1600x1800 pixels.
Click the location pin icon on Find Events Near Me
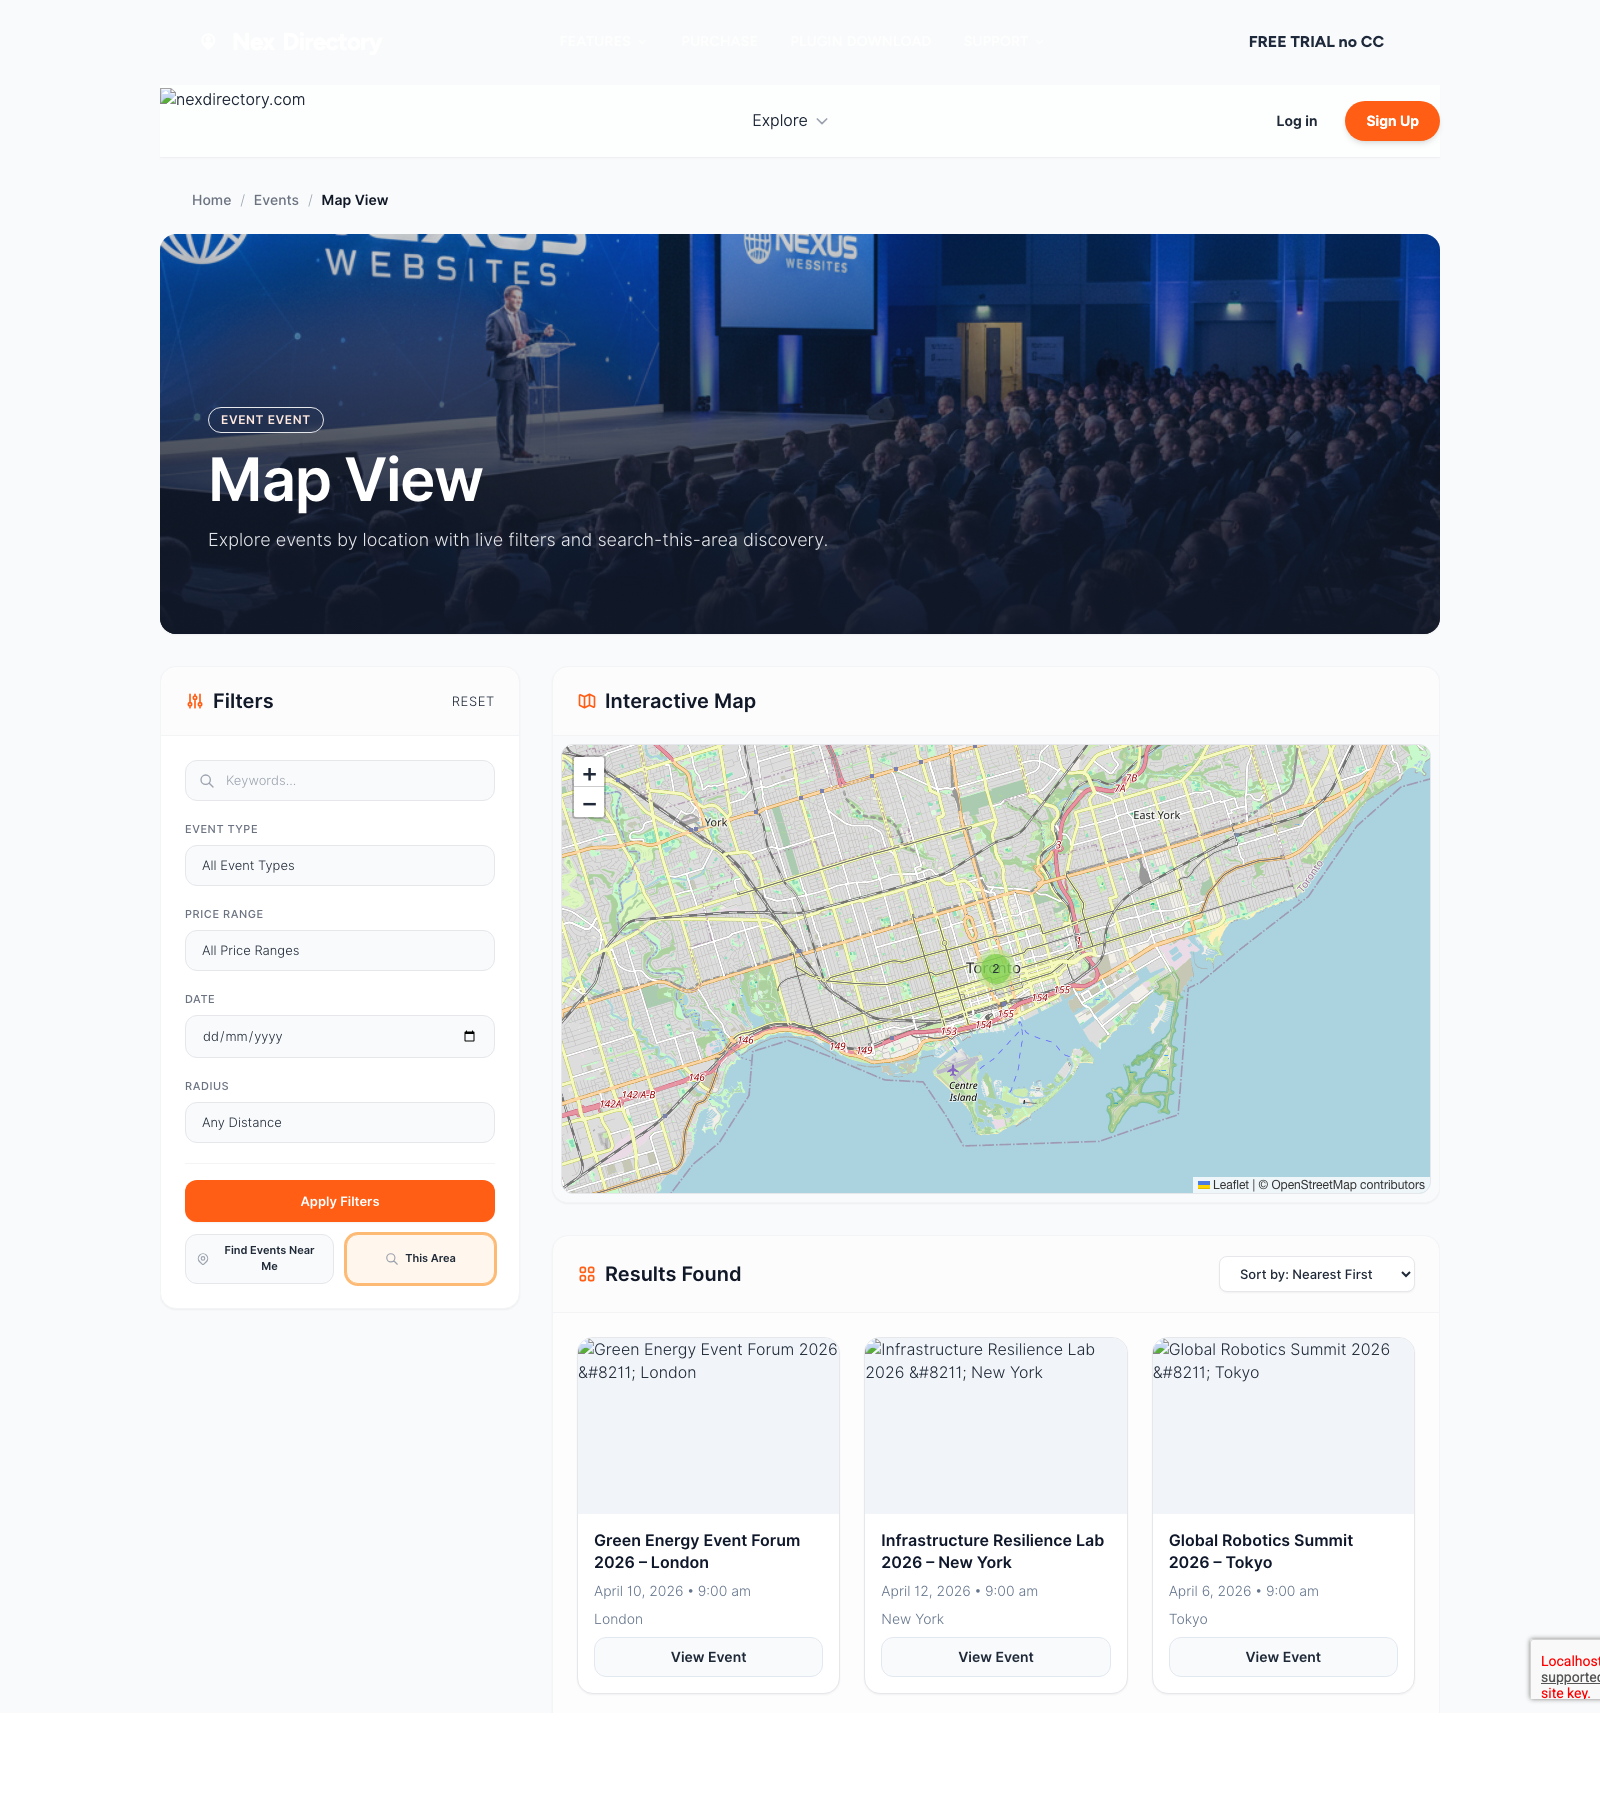[x=203, y=1259]
